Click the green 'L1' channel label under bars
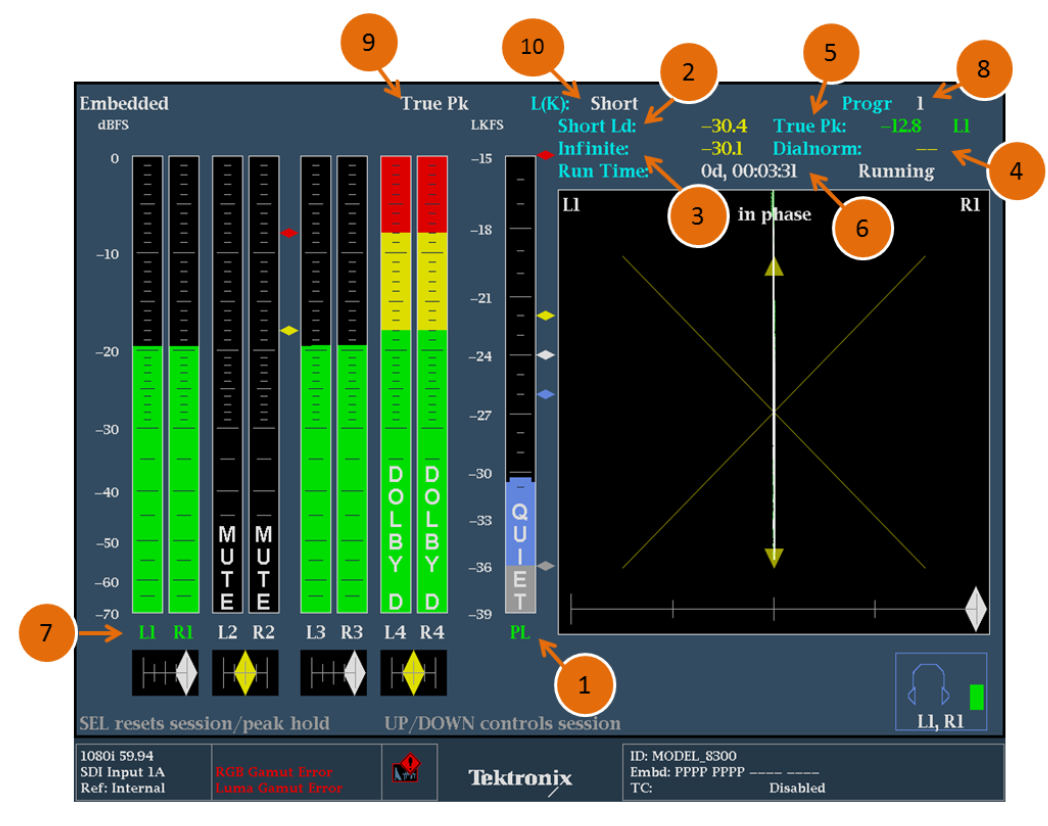1048x826 pixels. (x=147, y=632)
